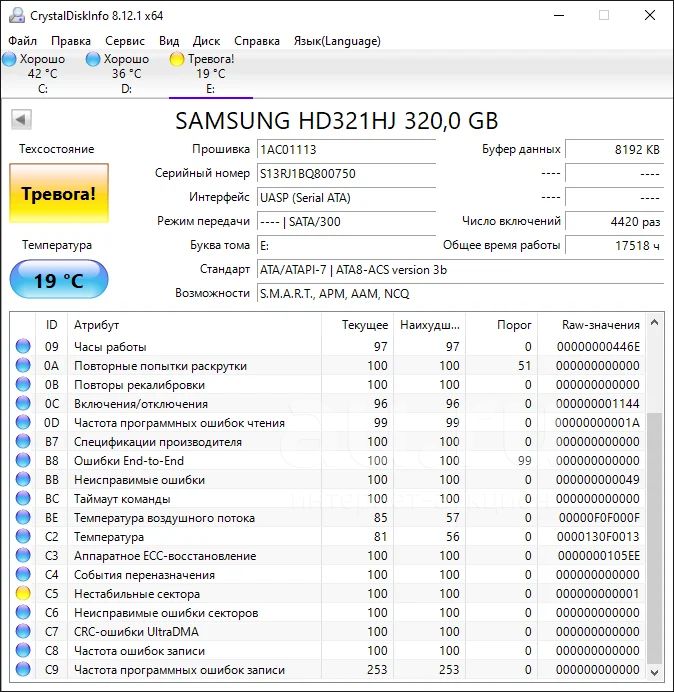This screenshot has height=692, width=674.
Task: Click scrollbar up arrow in attribute list
Action: click(655, 323)
